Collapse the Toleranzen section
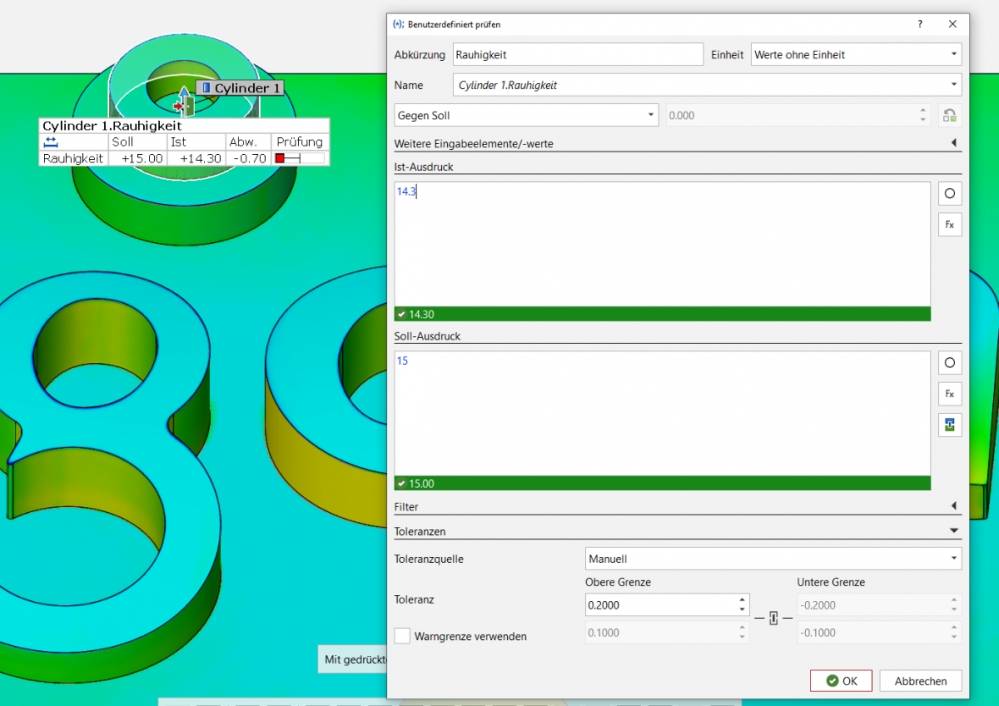Image resolution: width=999 pixels, height=706 pixels. coord(954,531)
